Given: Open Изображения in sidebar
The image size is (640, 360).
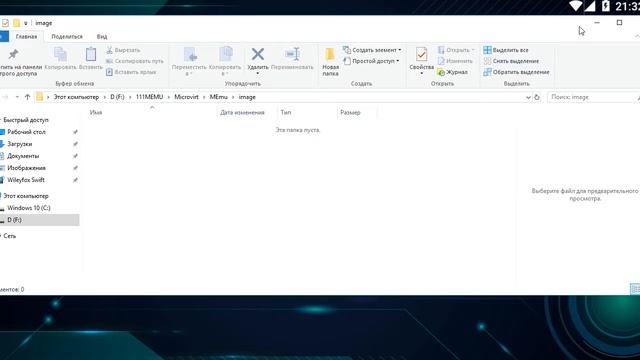Looking at the screenshot, I should tap(27, 168).
